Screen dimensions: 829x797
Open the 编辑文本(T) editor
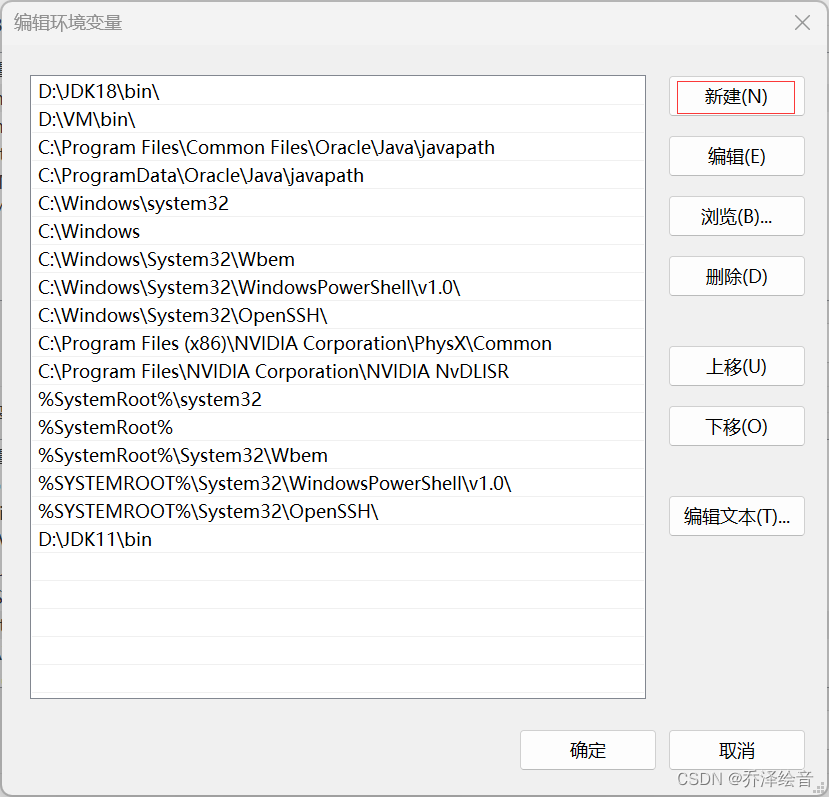click(736, 516)
